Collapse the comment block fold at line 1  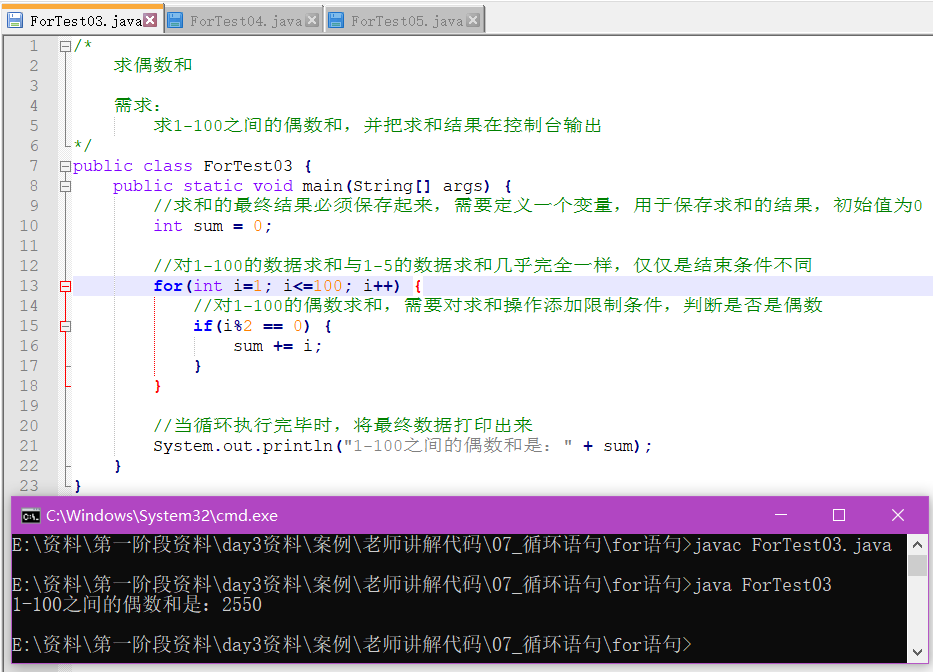tap(65, 46)
